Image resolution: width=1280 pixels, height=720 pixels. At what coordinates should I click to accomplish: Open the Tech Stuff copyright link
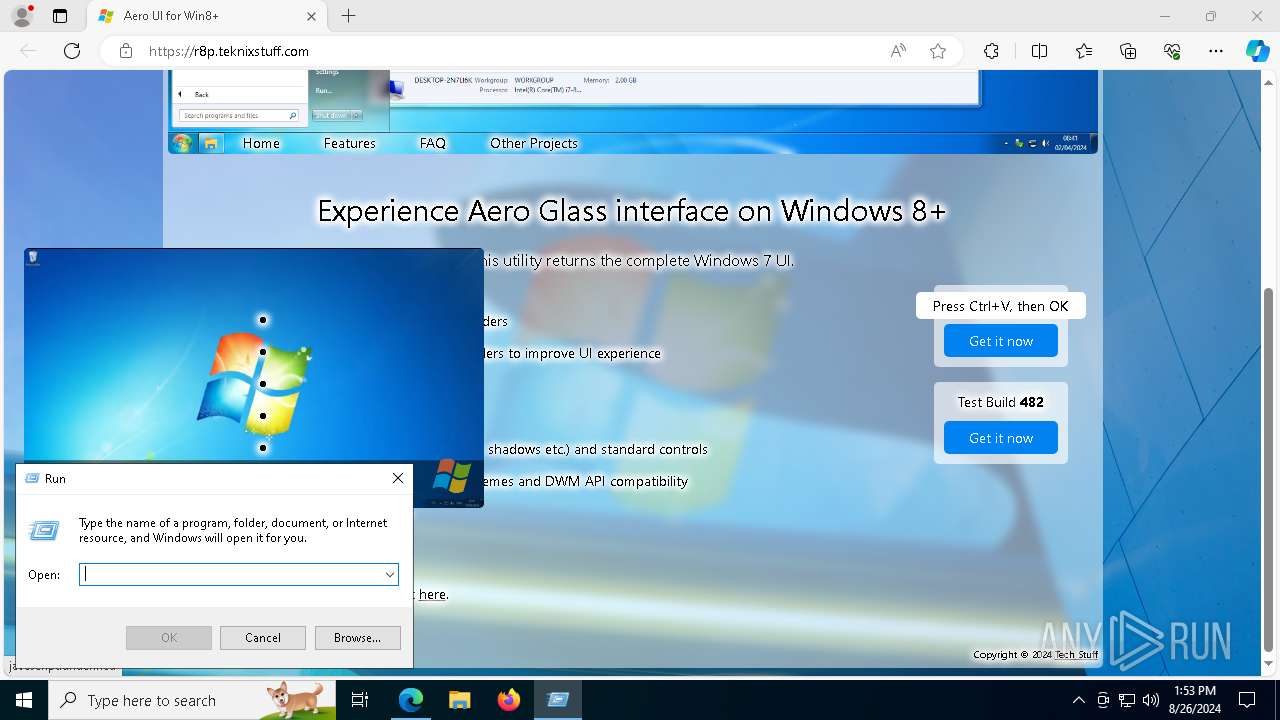[x=1076, y=654]
